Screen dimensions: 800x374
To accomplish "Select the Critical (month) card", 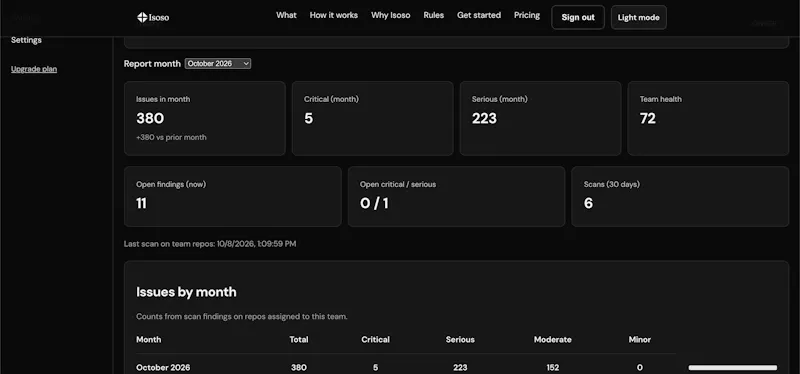I will pos(372,118).
